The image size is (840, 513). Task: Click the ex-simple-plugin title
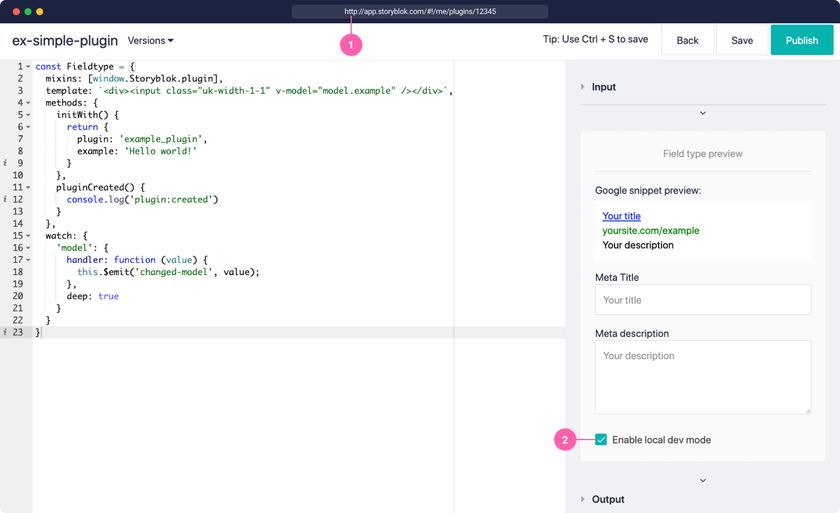pyautogui.click(x=65, y=41)
